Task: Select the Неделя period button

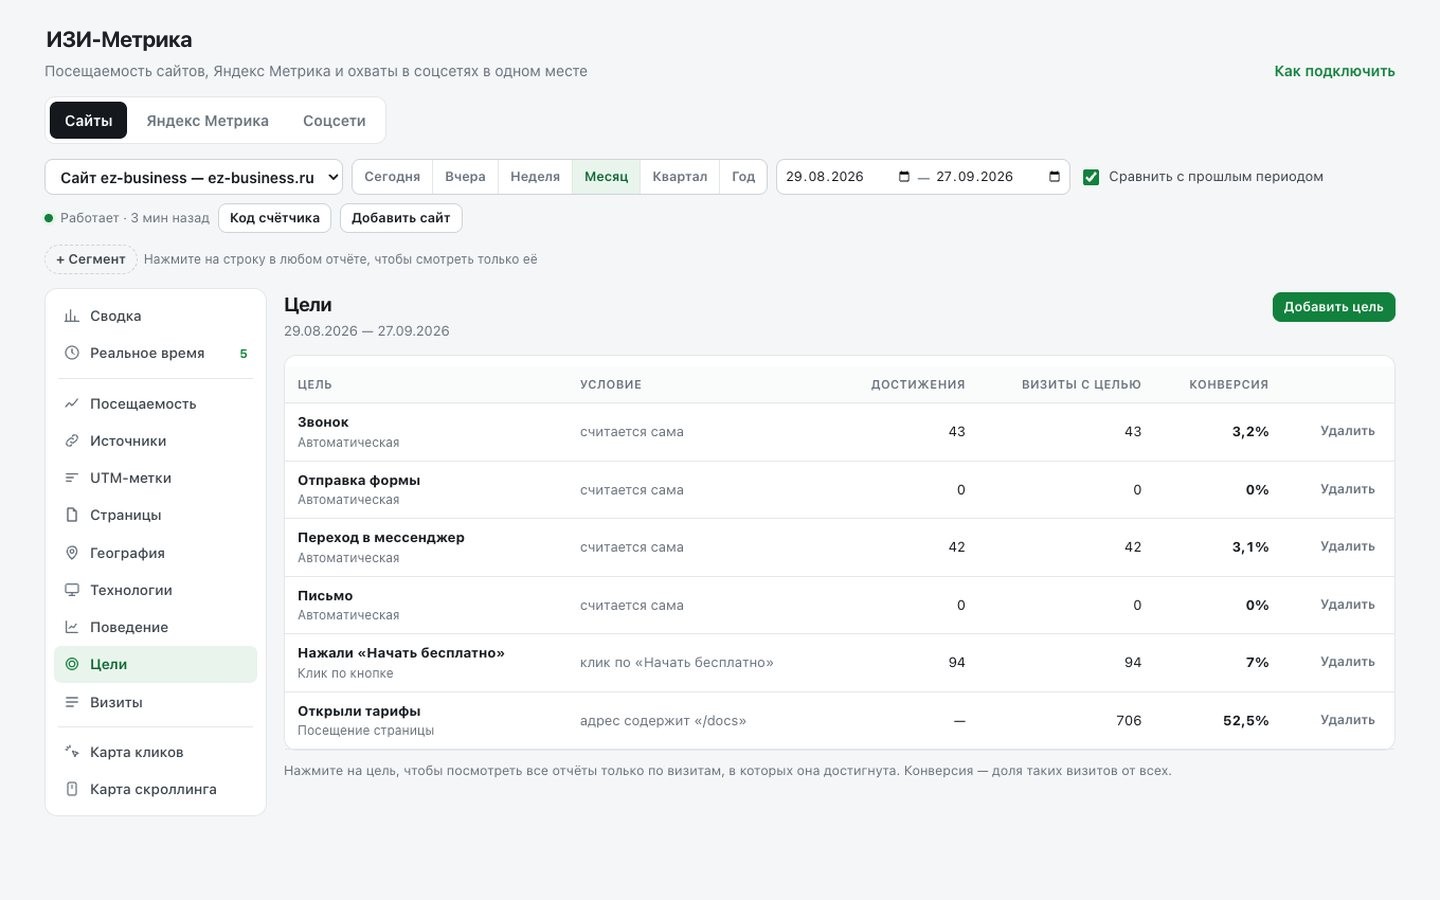Action: coord(535,177)
